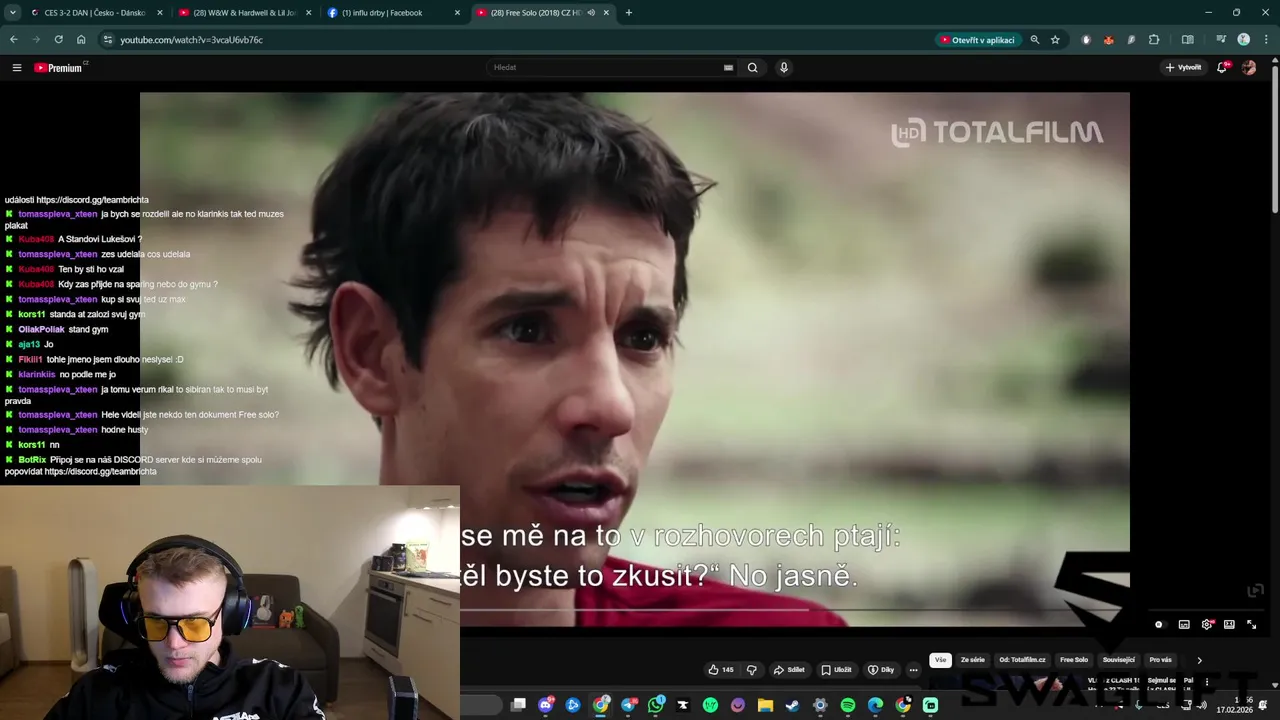View site information icon in address bar
Viewport: 1280px width, 720px height.
(x=106, y=40)
